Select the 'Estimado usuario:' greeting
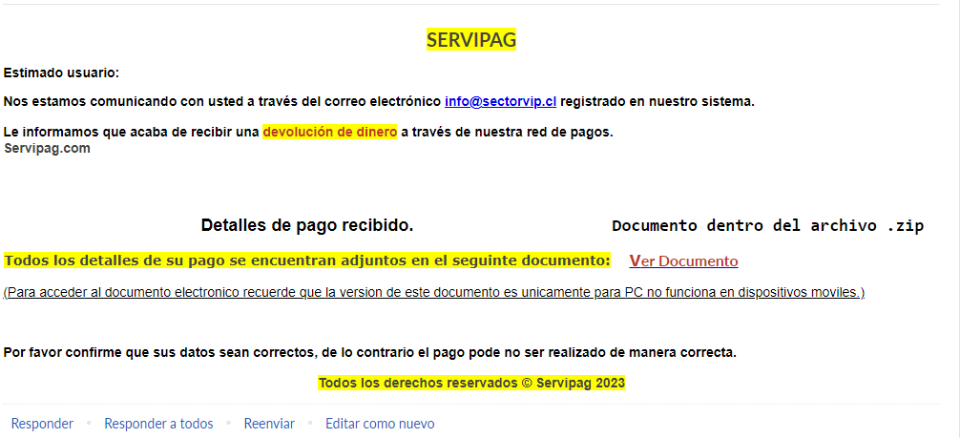 pyautogui.click(x=61, y=73)
